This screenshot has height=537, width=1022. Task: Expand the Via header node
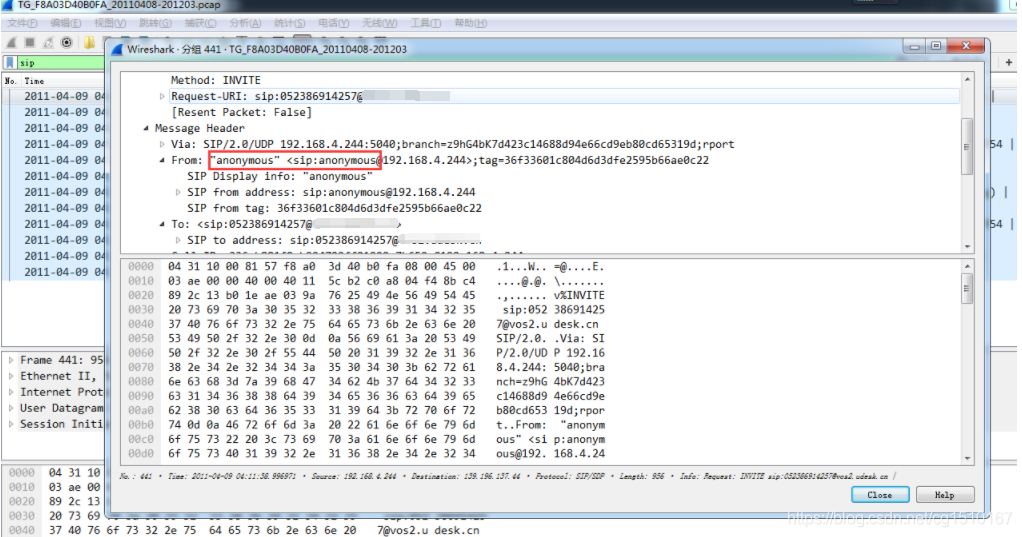tap(162, 144)
